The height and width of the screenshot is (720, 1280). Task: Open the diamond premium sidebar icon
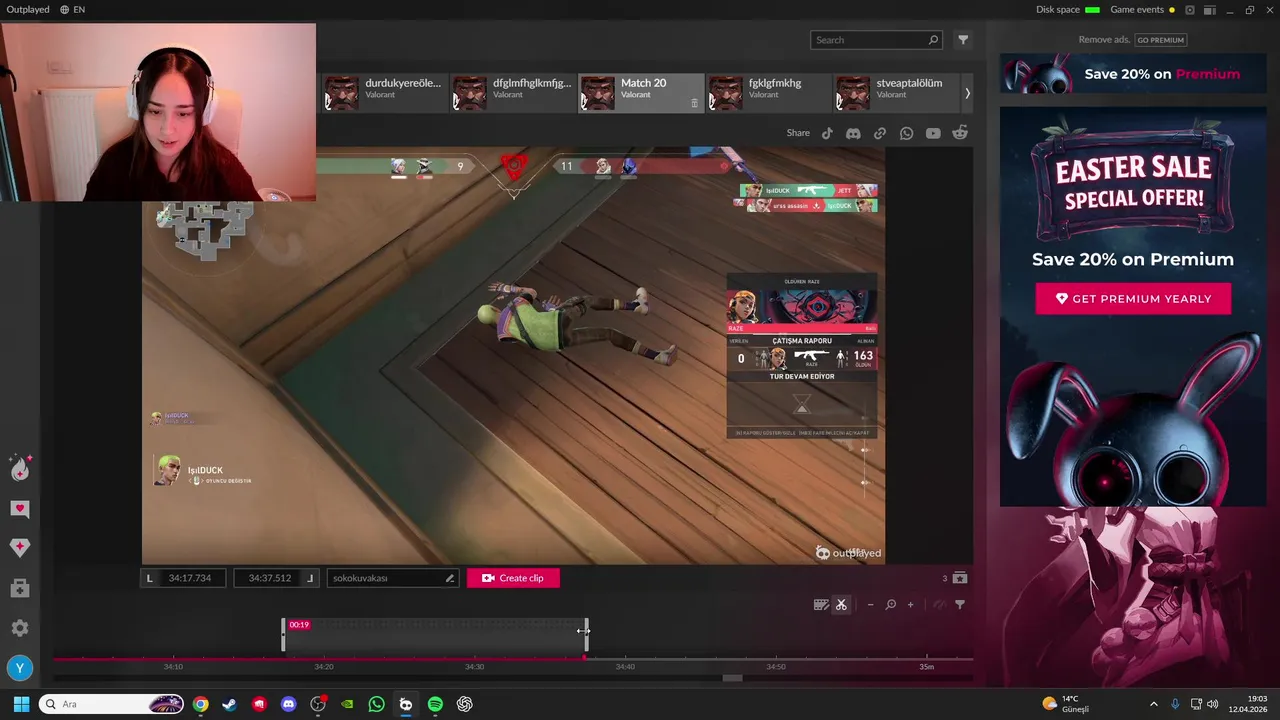coord(20,547)
